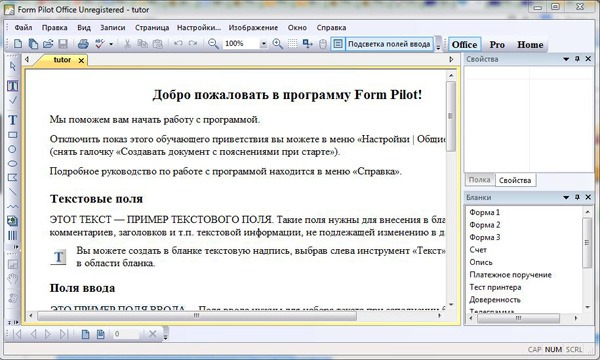Select the circle drawing tool
This screenshot has height=360, width=600.
pos(13,149)
